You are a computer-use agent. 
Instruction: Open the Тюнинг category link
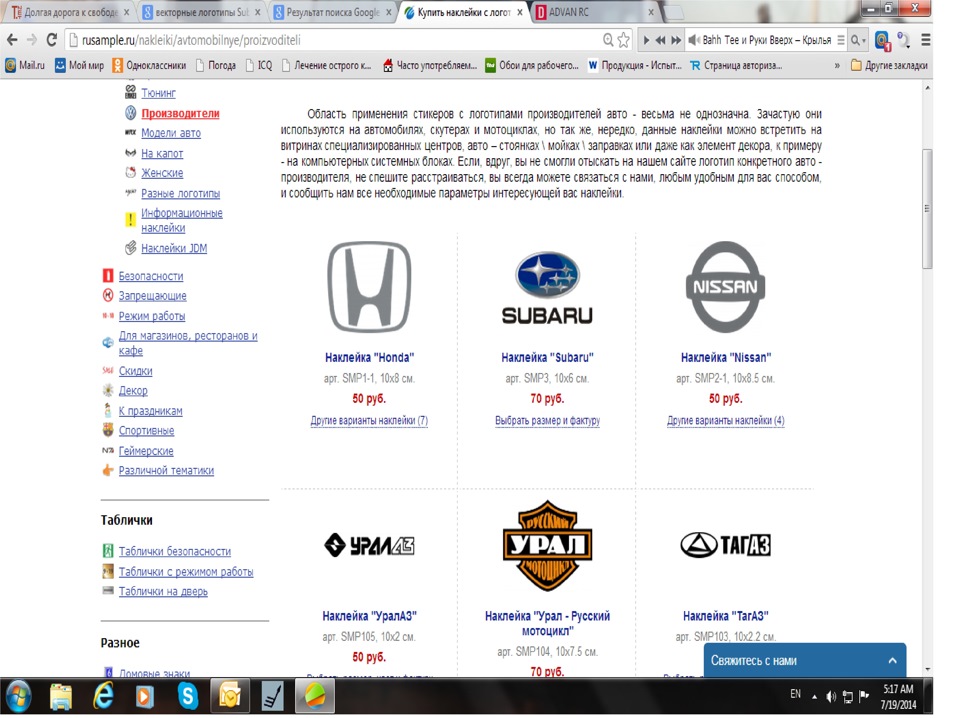(x=158, y=92)
